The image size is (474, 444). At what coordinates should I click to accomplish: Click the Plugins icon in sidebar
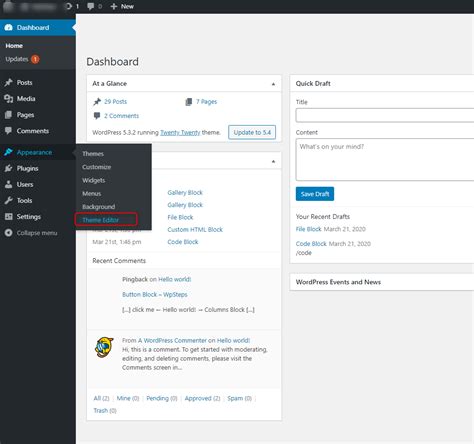click(x=8, y=168)
